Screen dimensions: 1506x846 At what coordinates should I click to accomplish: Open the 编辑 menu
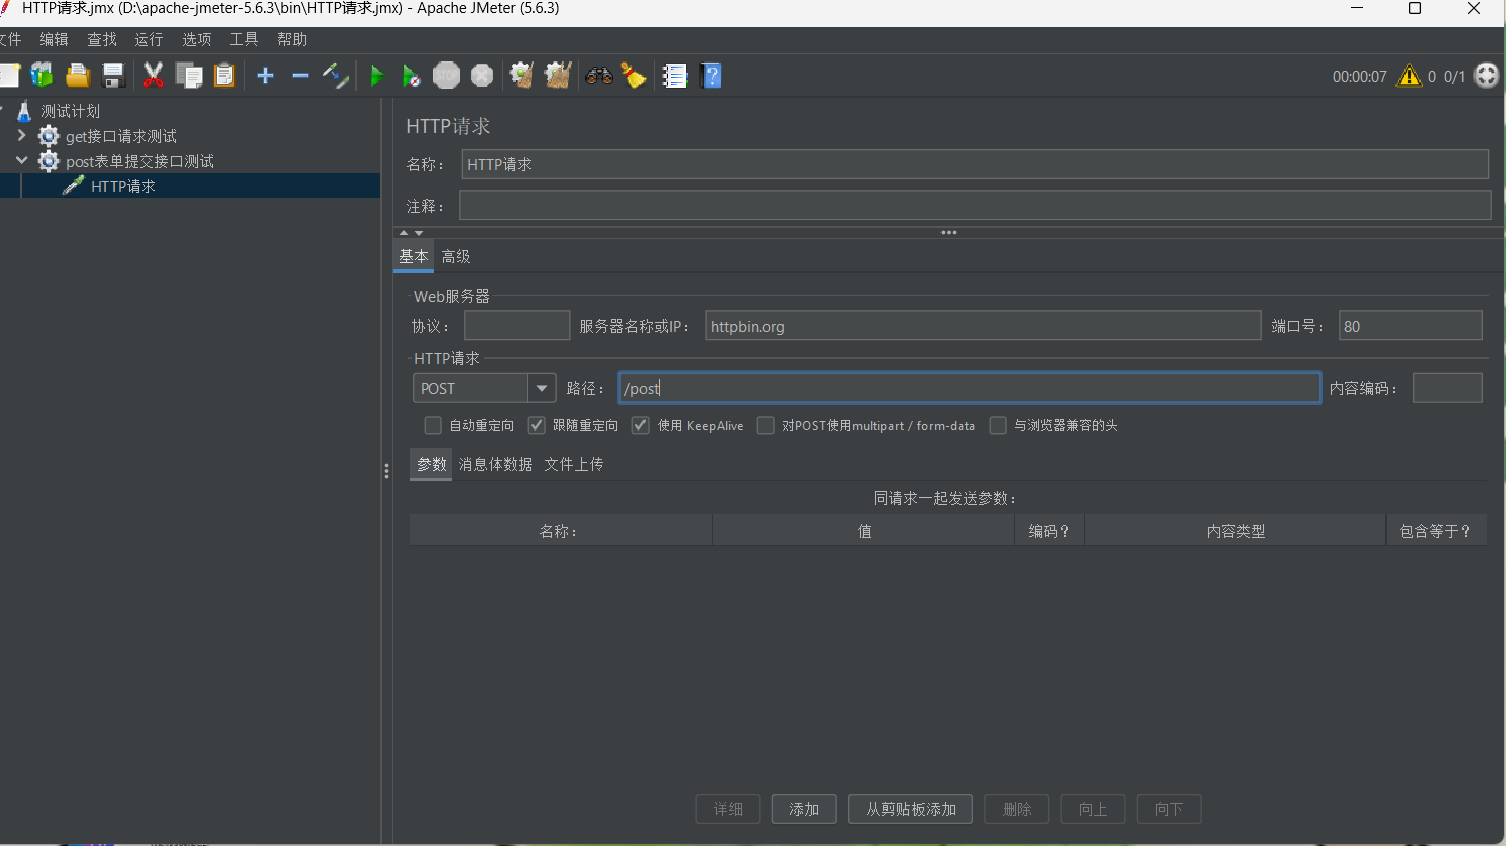(x=54, y=39)
